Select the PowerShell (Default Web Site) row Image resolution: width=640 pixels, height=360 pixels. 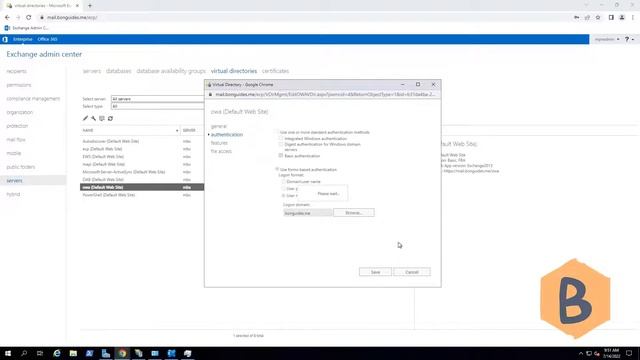142,195
